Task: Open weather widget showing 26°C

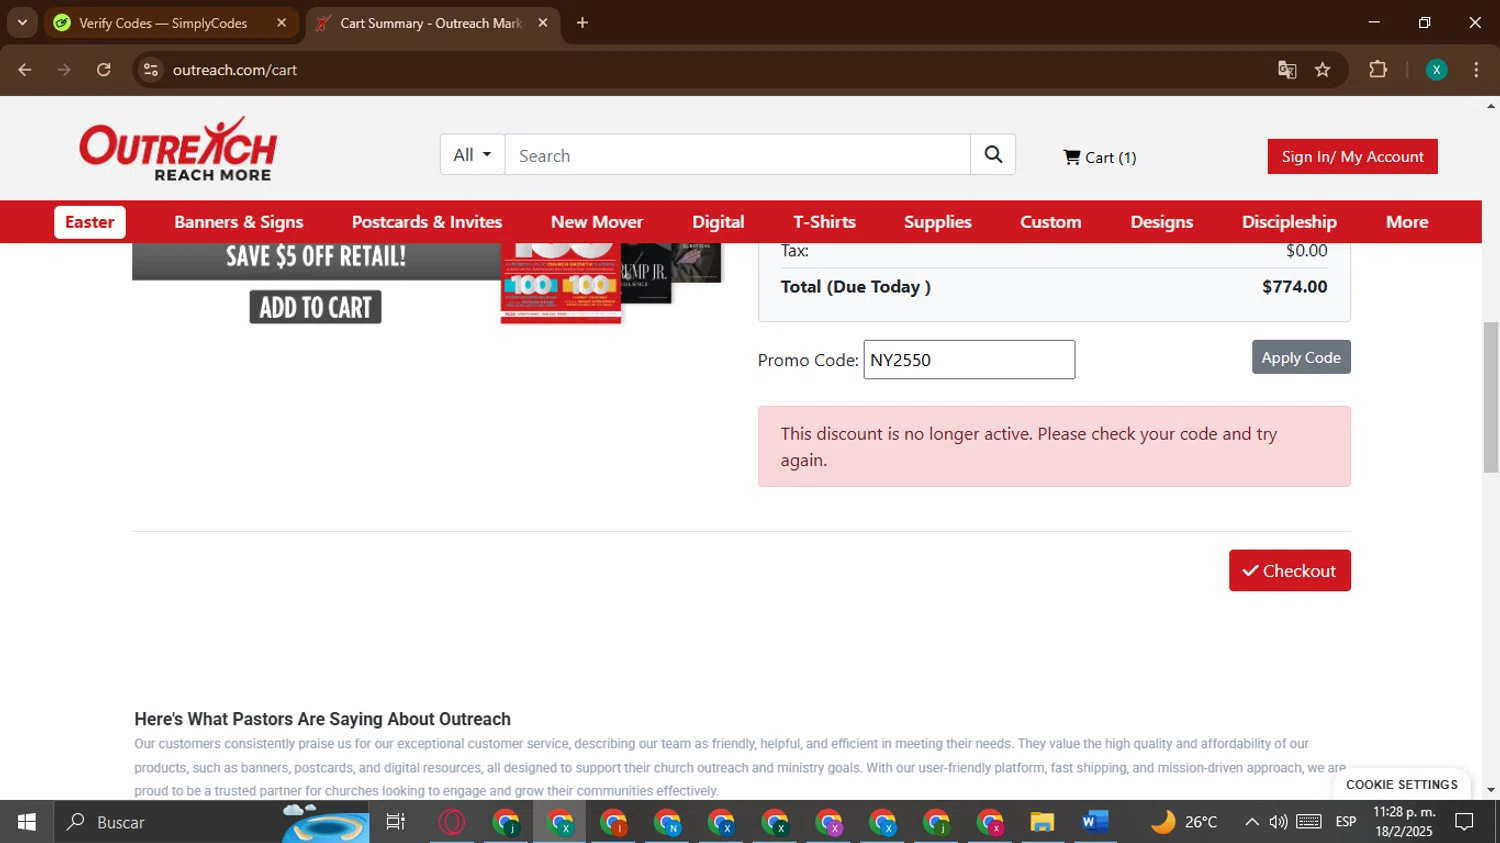Action: pos(1184,822)
